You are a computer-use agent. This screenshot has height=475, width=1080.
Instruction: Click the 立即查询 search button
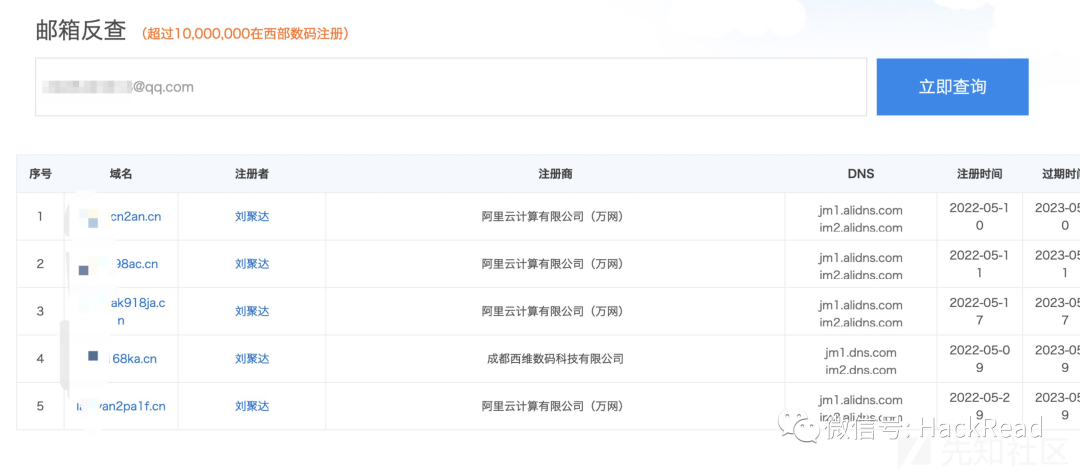click(x=952, y=87)
